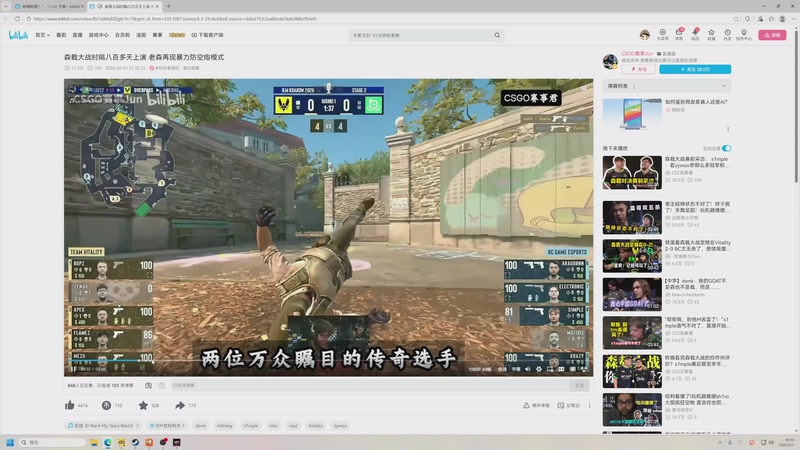Open 消息 messages icon
Viewport: 800px width, 450px height.
[x=679, y=35]
